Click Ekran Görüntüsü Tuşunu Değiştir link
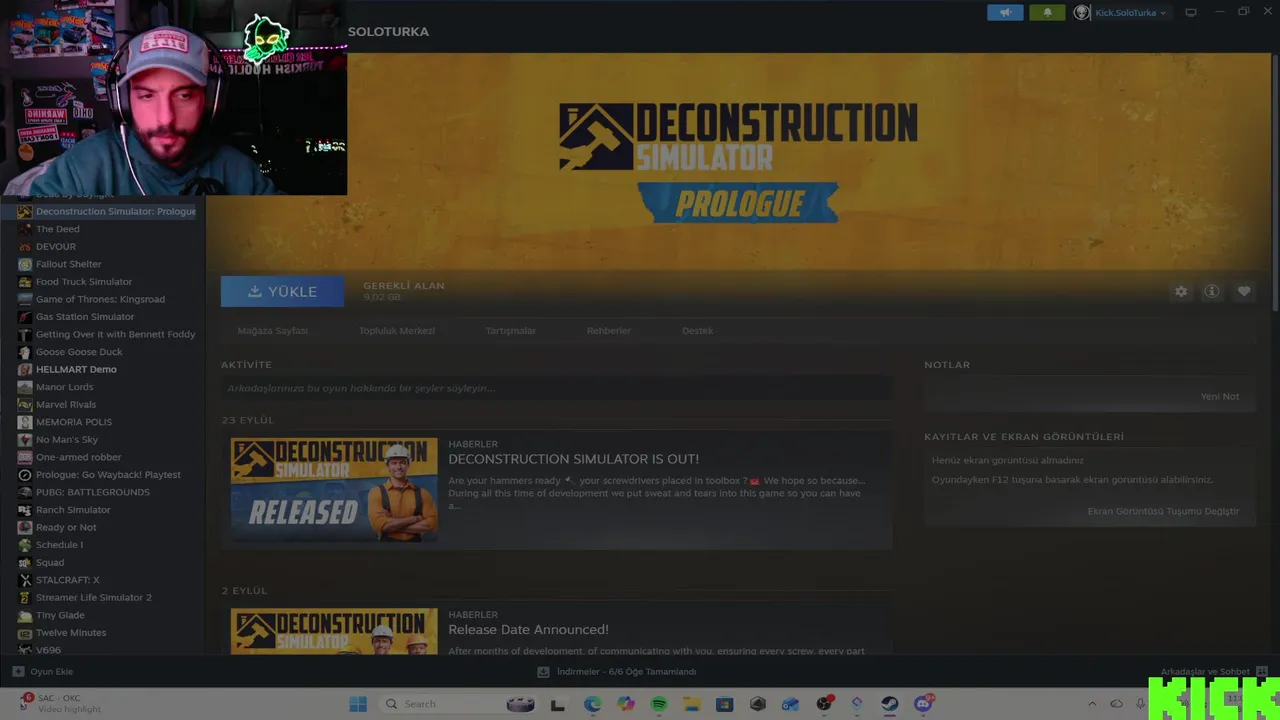1280x720 pixels. click(1163, 511)
